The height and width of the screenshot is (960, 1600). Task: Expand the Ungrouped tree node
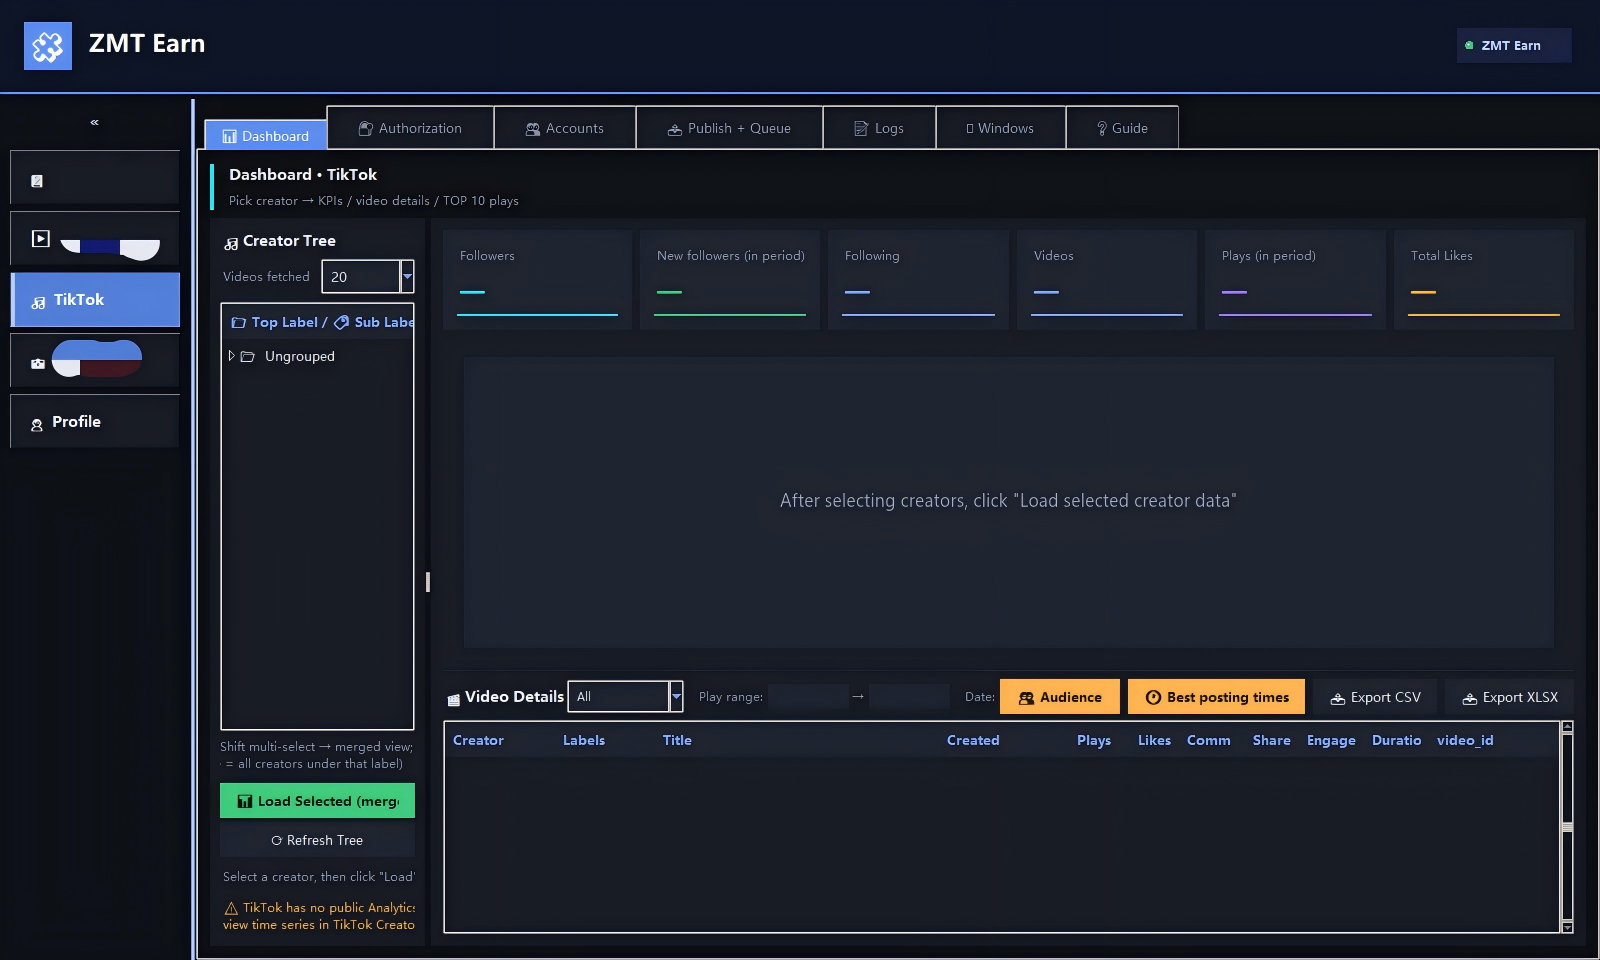pyautogui.click(x=231, y=356)
